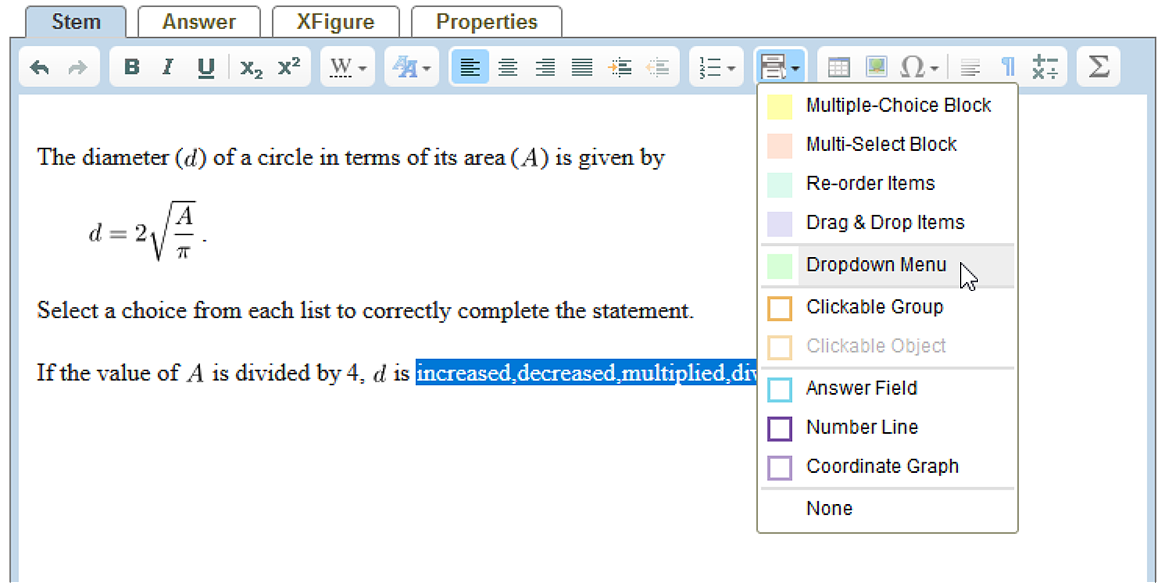Viewport: 1166px width, 583px height.
Task: Show paragraph marks with pilcrow icon
Action: [x=1008, y=67]
